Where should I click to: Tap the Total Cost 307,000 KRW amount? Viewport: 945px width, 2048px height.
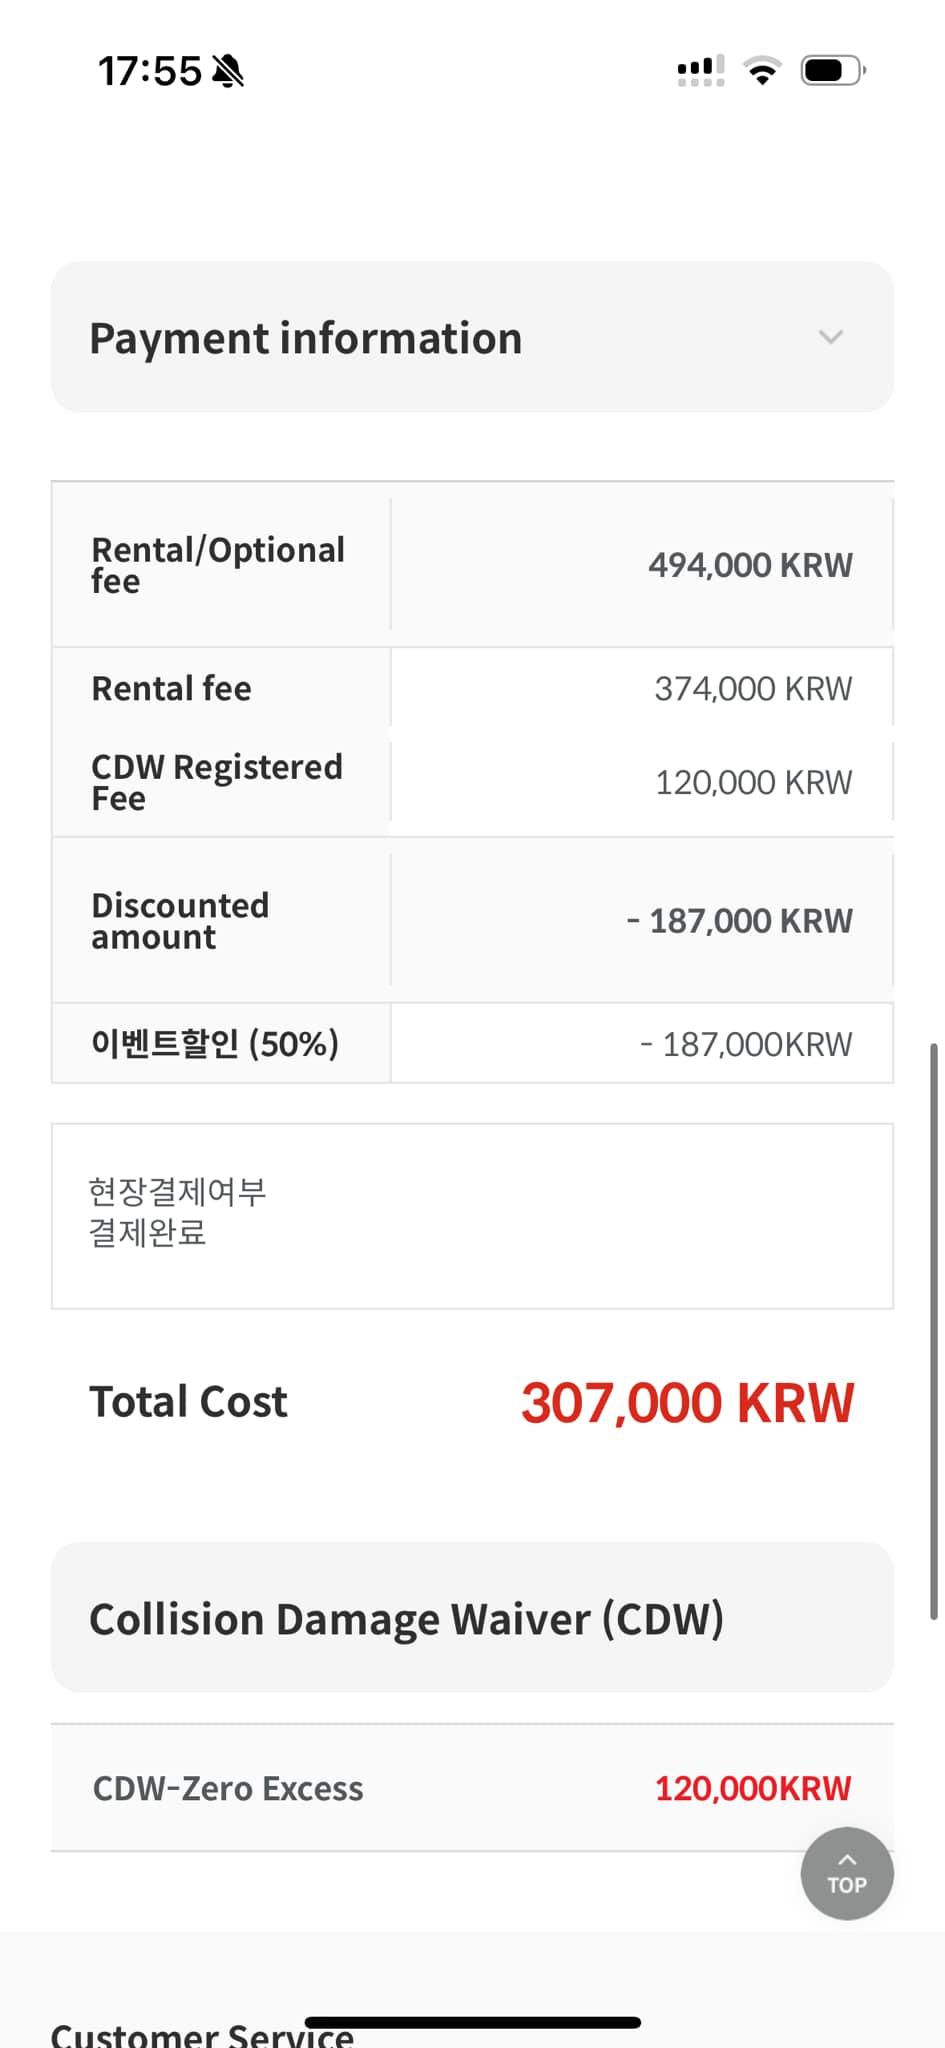click(687, 1402)
